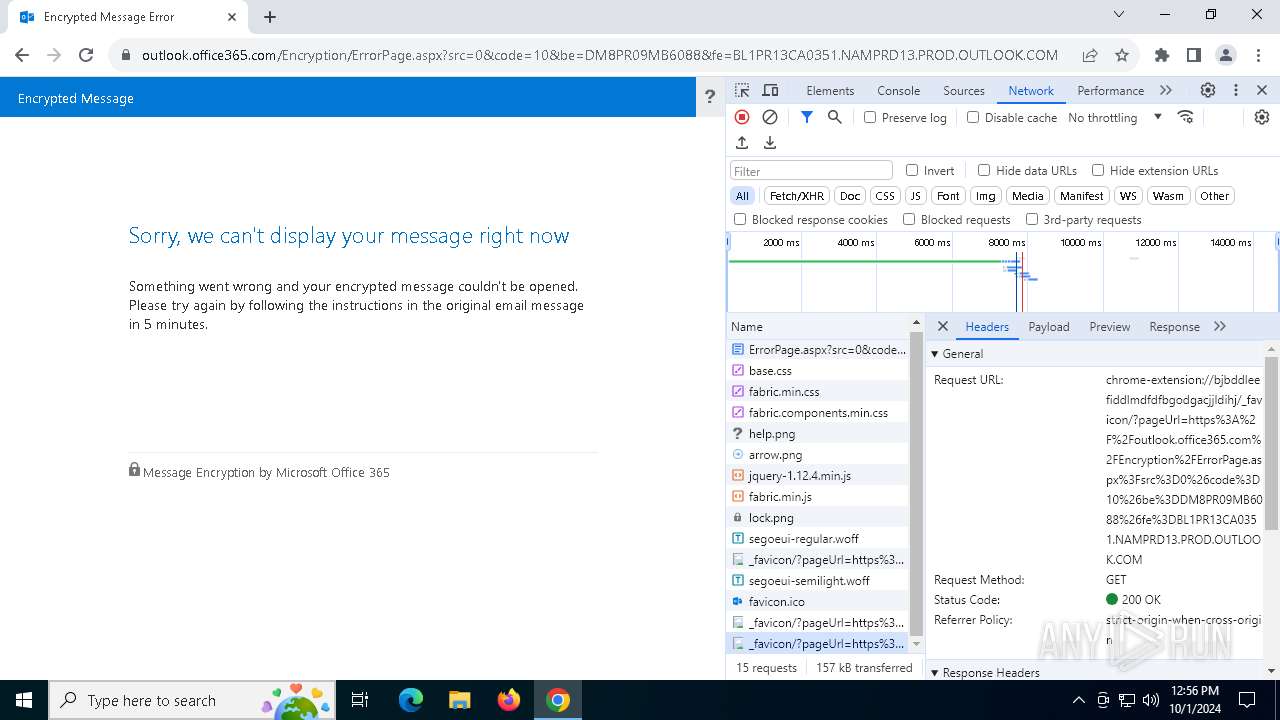Show more request detail tabs chevron
Screen dimensions: 1280x720
(x=1220, y=327)
